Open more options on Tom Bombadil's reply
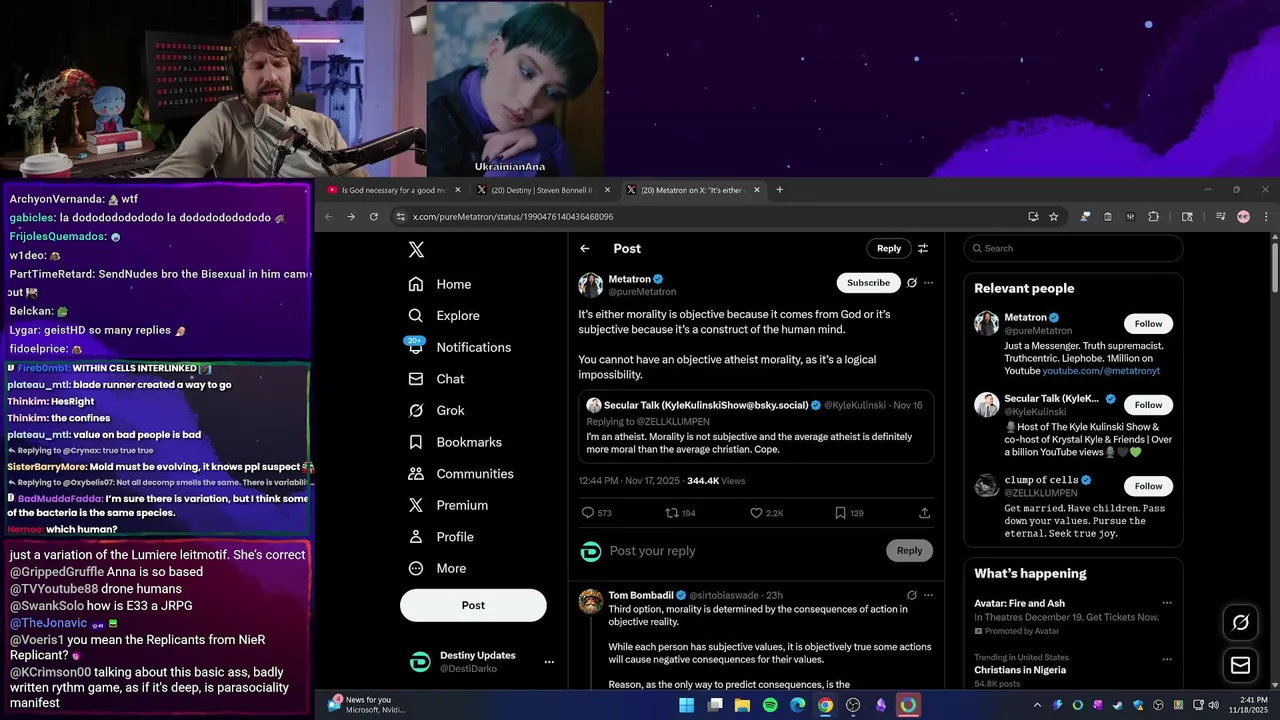The width and height of the screenshot is (1280, 720). pyautogui.click(x=928, y=595)
